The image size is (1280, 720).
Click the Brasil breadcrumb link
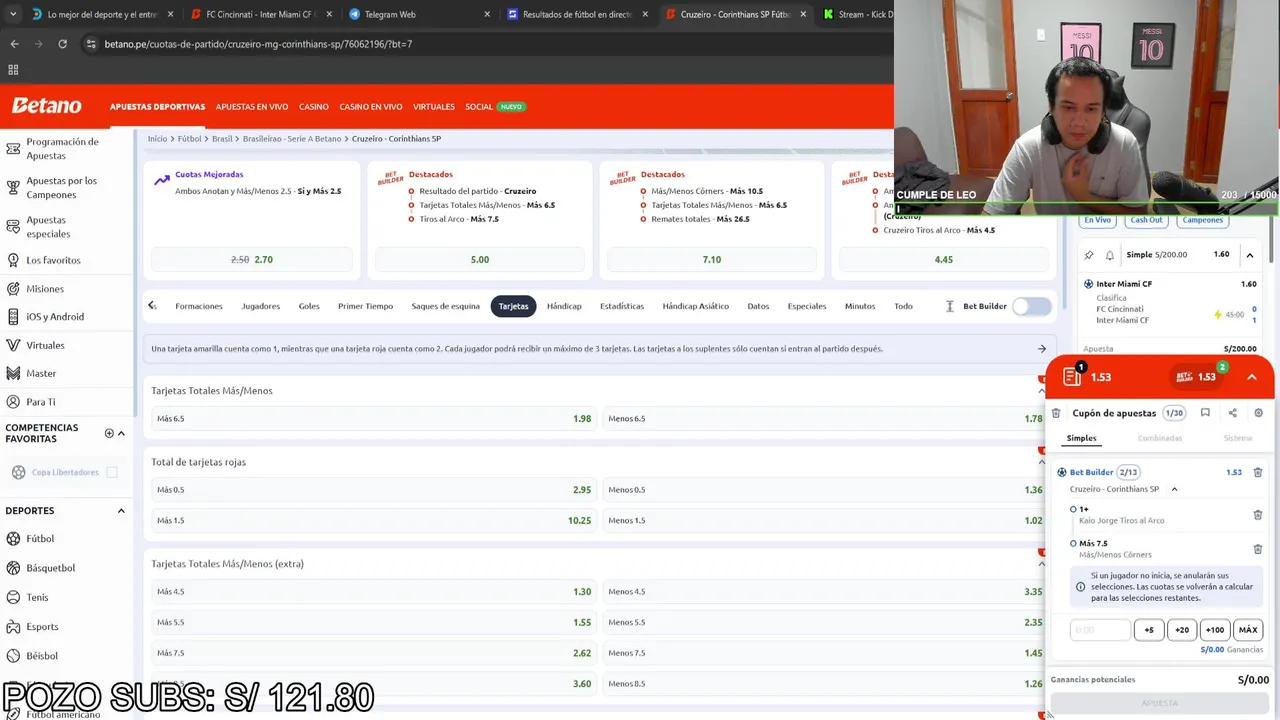pyautogui.click(x=222, y=139)
